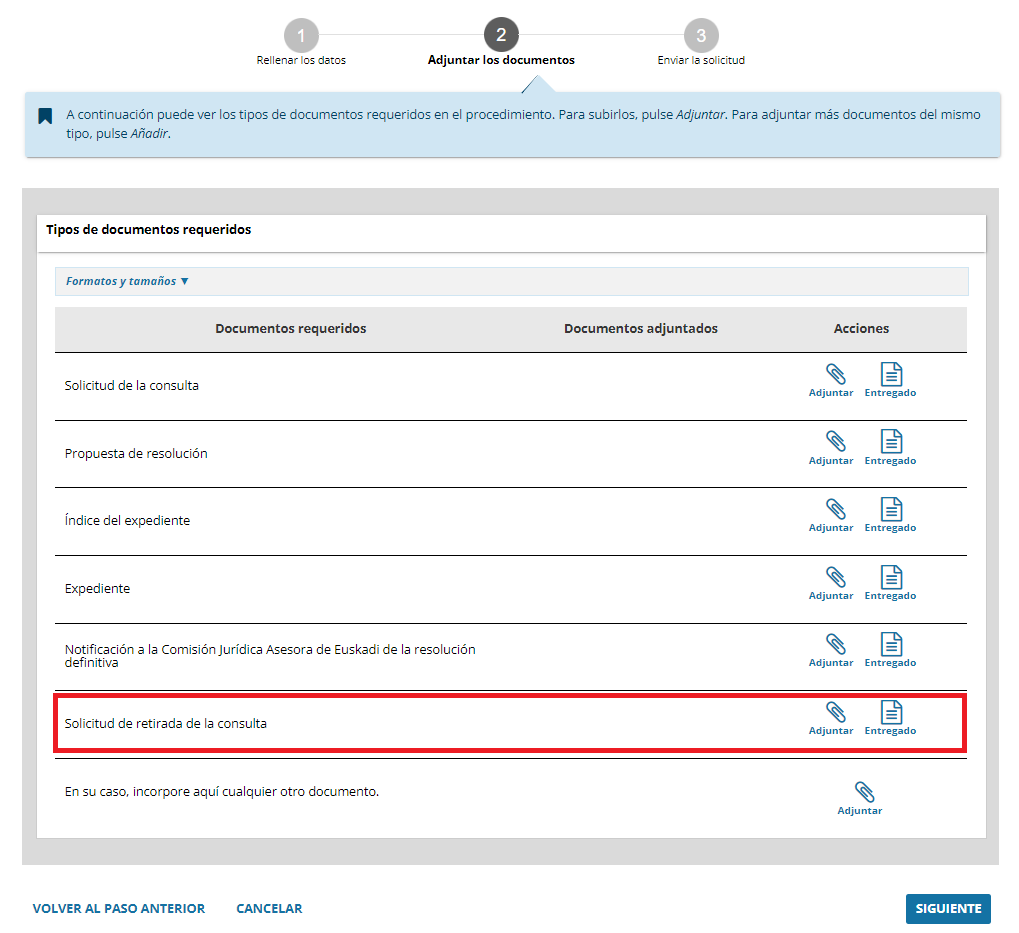Attach any other document in the last row
Screen dimensions: 1019x933
pos(860,797)
